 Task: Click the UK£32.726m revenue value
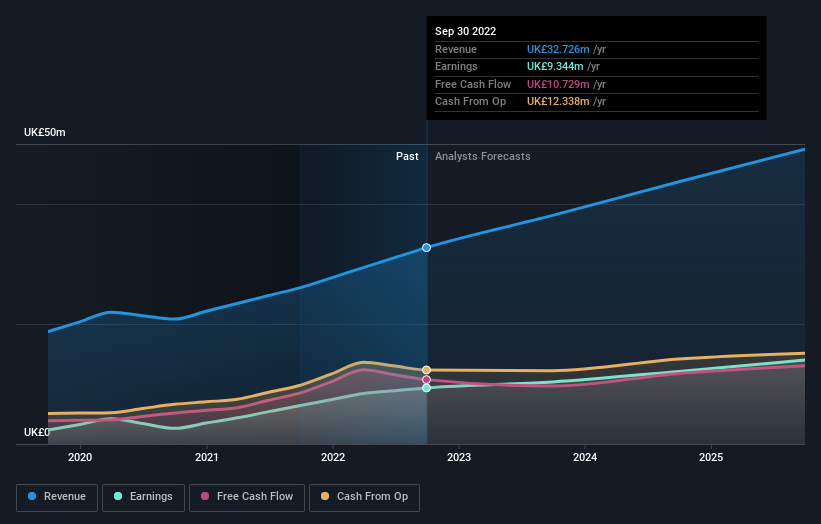(558, 49)
